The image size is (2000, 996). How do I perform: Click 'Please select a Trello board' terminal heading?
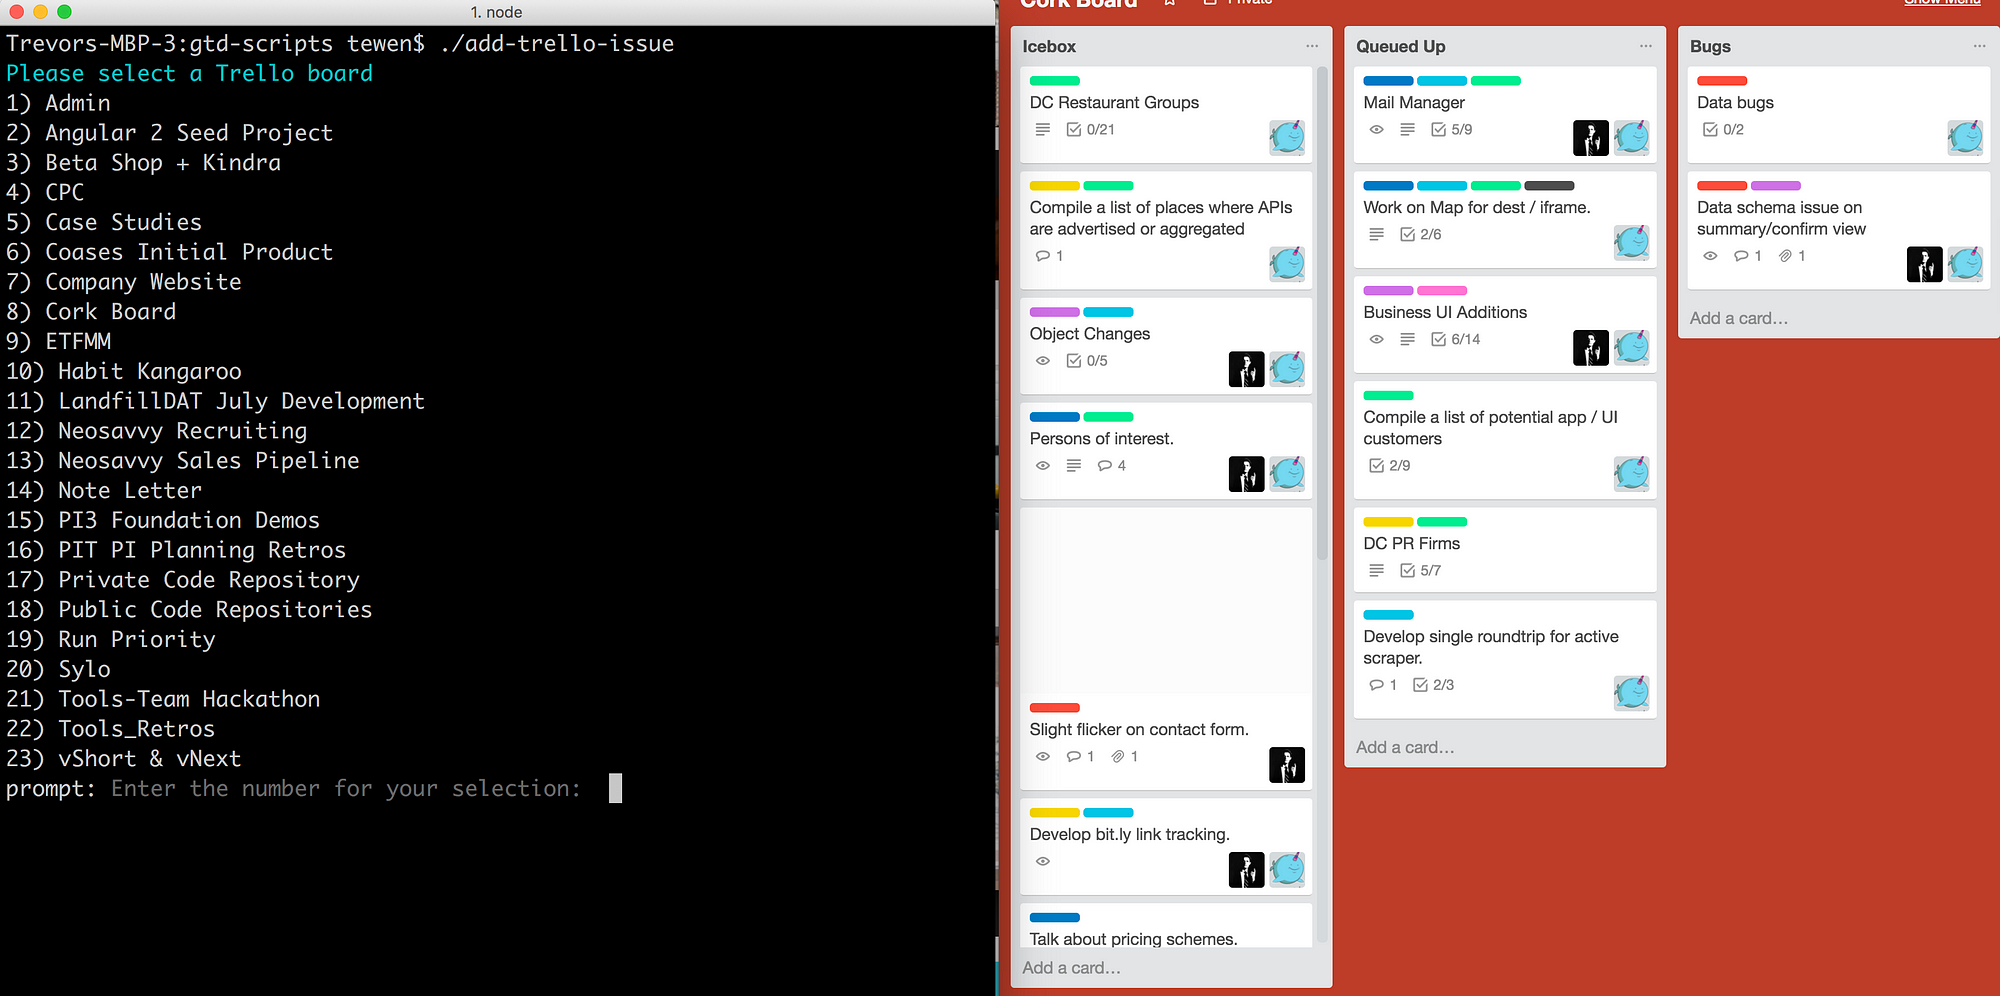pos(190,73)
